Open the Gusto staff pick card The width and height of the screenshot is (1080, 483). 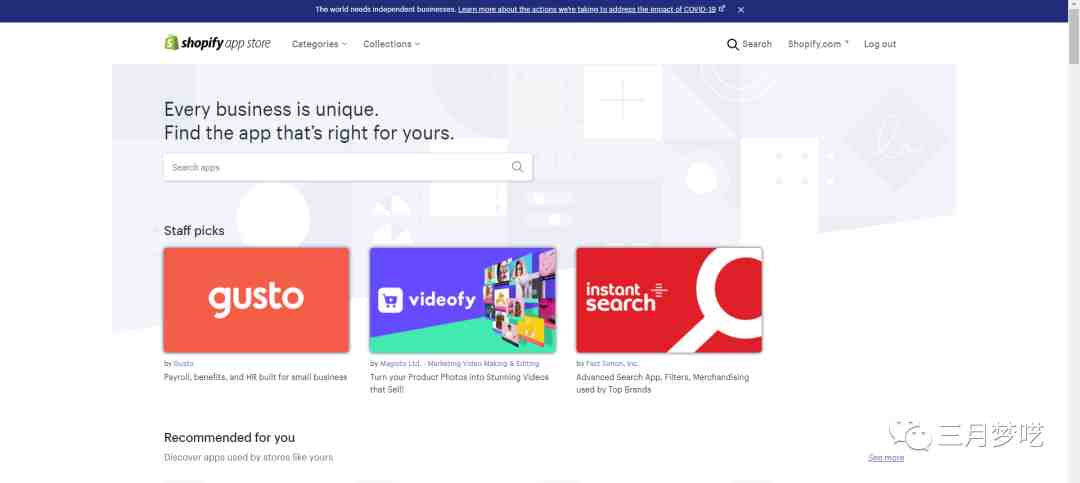[x=256, y=300]
